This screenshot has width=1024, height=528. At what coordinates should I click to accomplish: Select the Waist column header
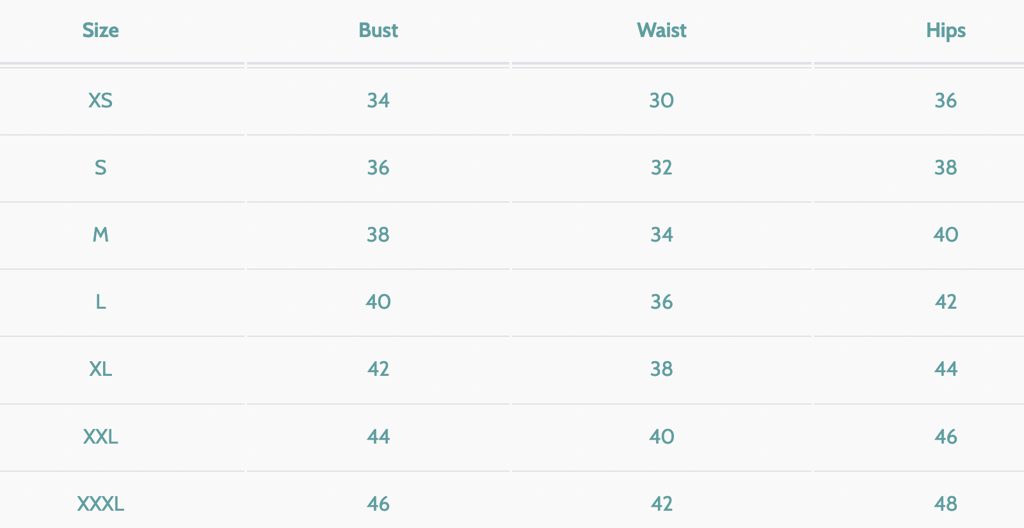point(661,30)
